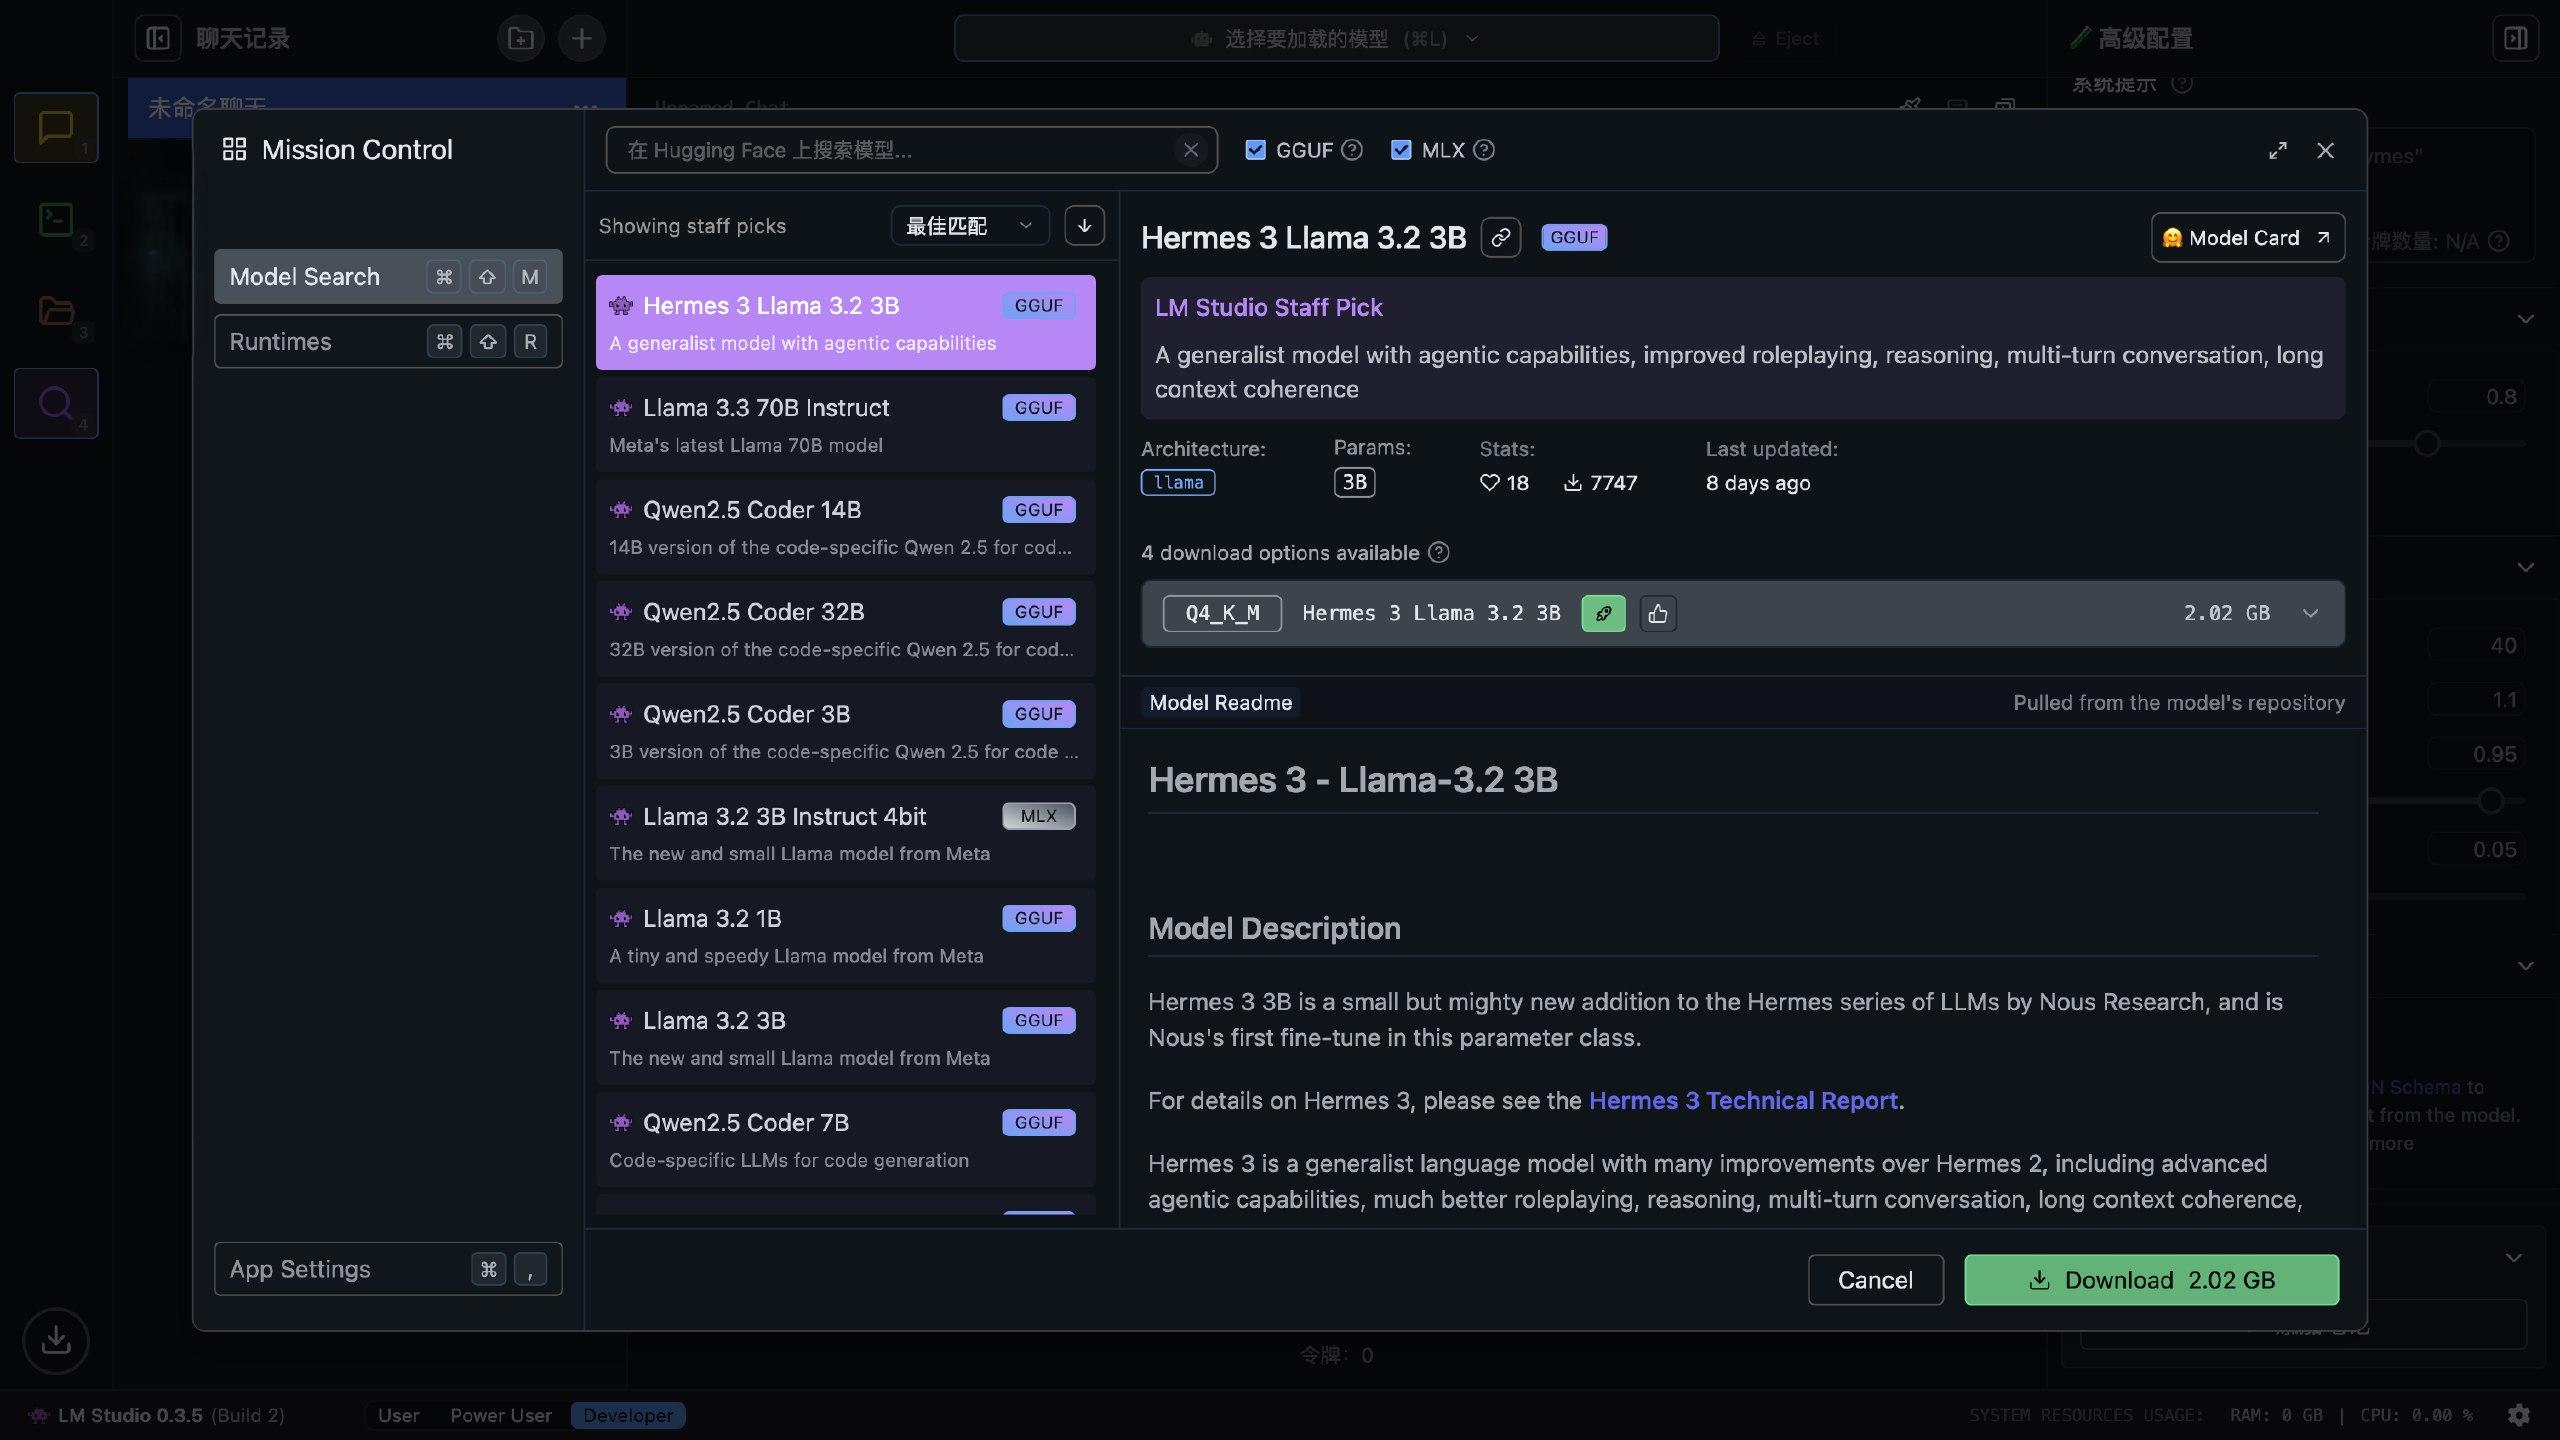Uncheck the GGUF format checkbox
This screenshot has height=1440, width=2560.
click(x=1255, y=150)
